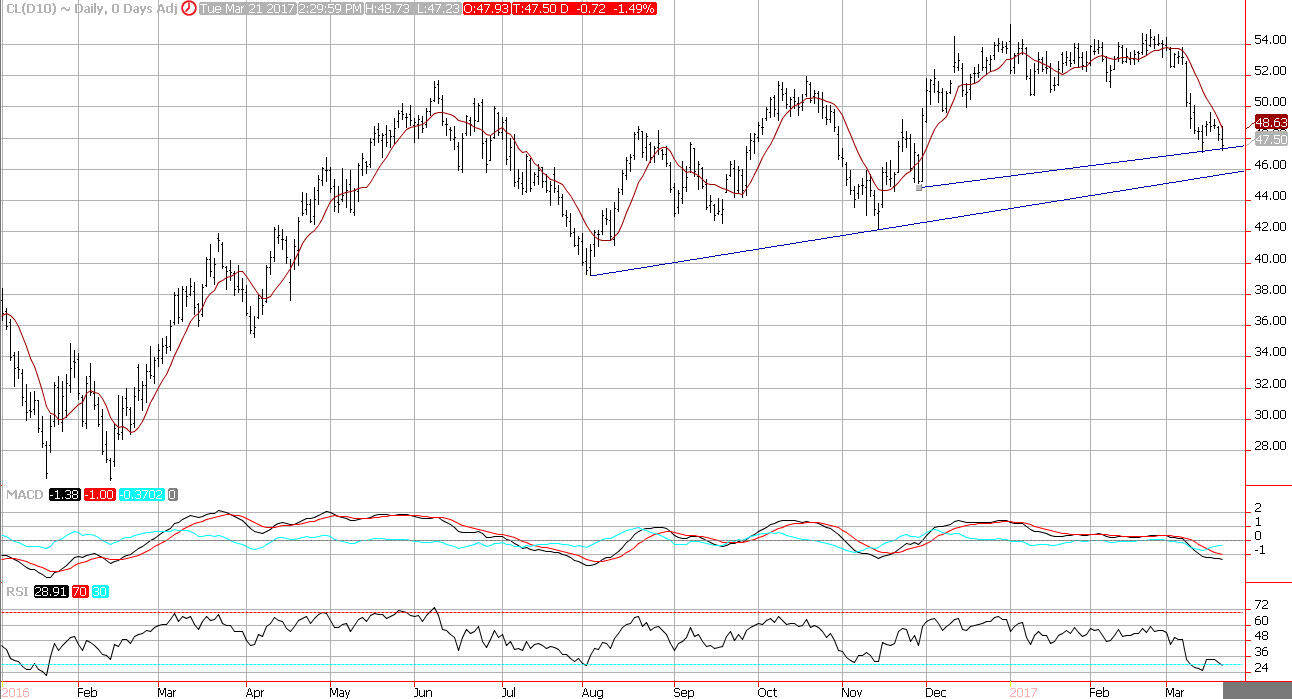The image size is (1292, 699).
Task: Click the cyan MACD histogram -0.3702 box
Action: (x=141, y=494)
